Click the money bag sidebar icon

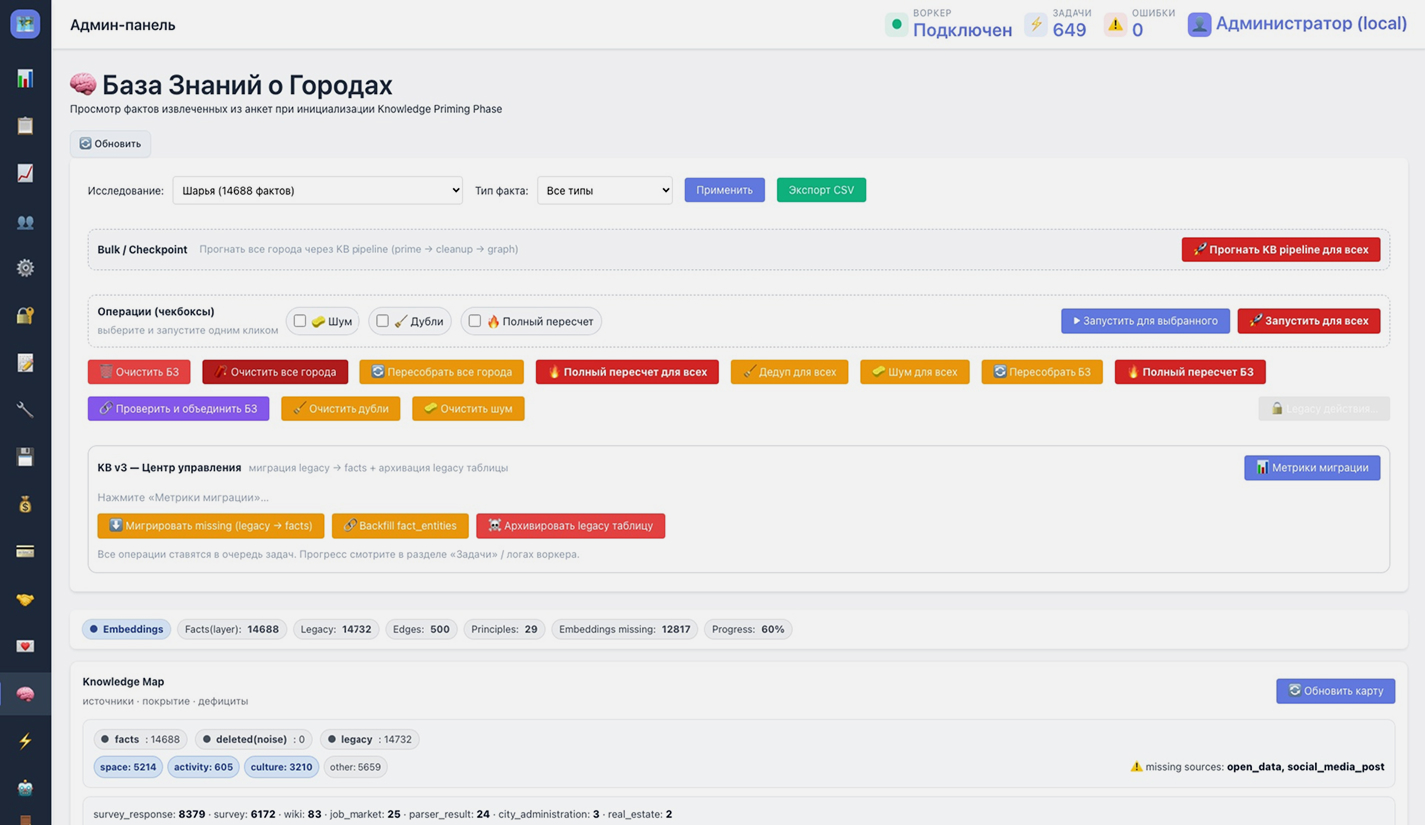click(25, 504)
